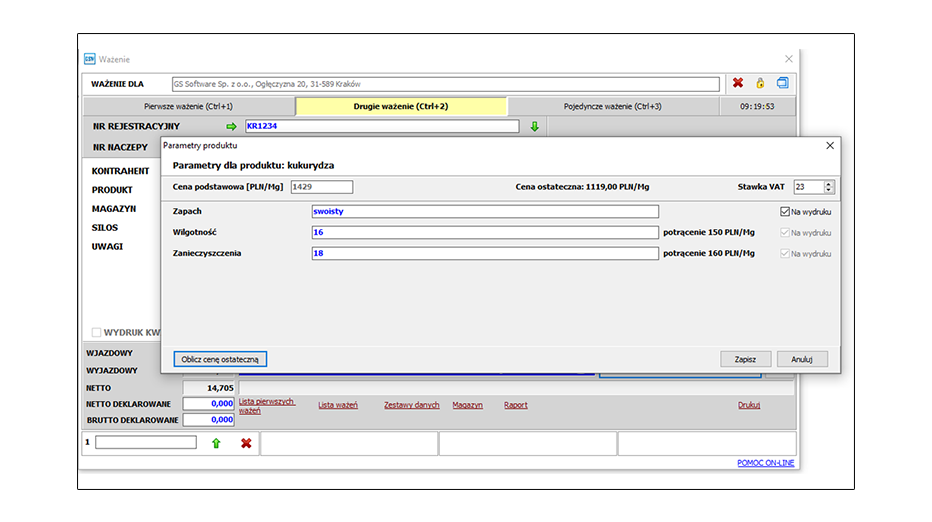This screenshot has width=932, height=522.
Task: Open the POMOC ON-LINE help link
Action: [765, 463]
